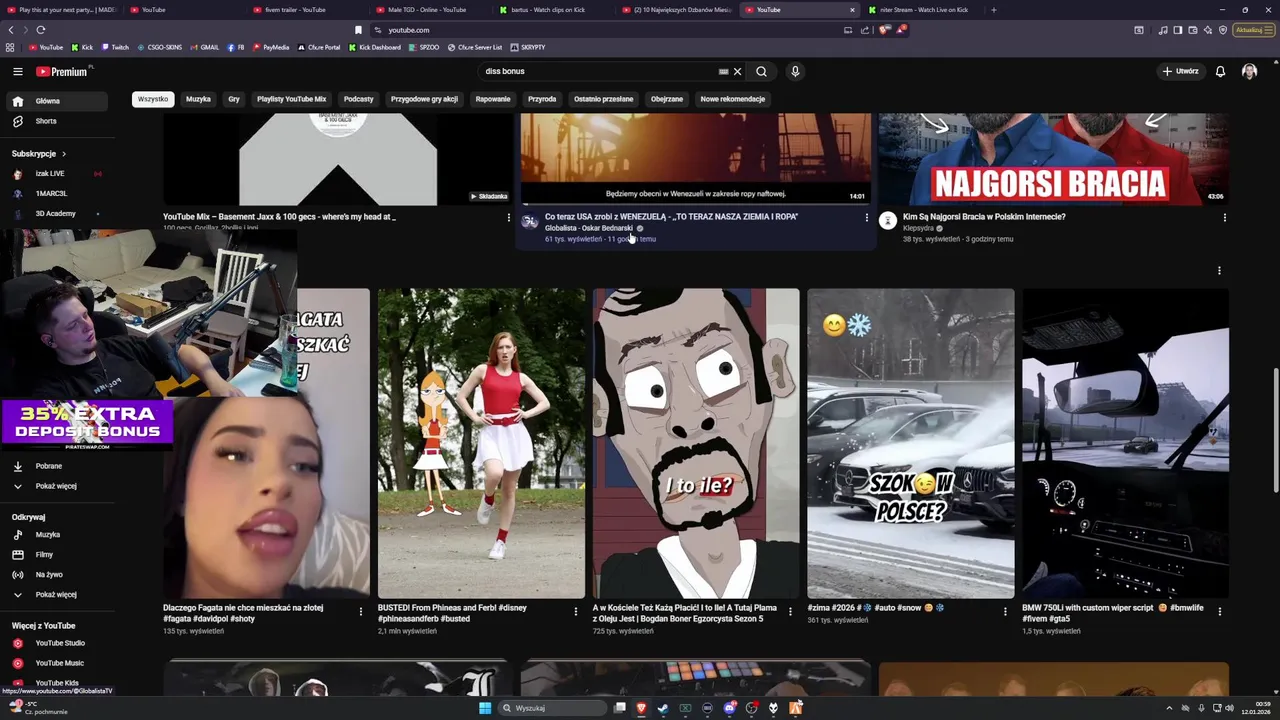Start voice search with microphone
The image size is (1280, 720).
tap(795, 71)
